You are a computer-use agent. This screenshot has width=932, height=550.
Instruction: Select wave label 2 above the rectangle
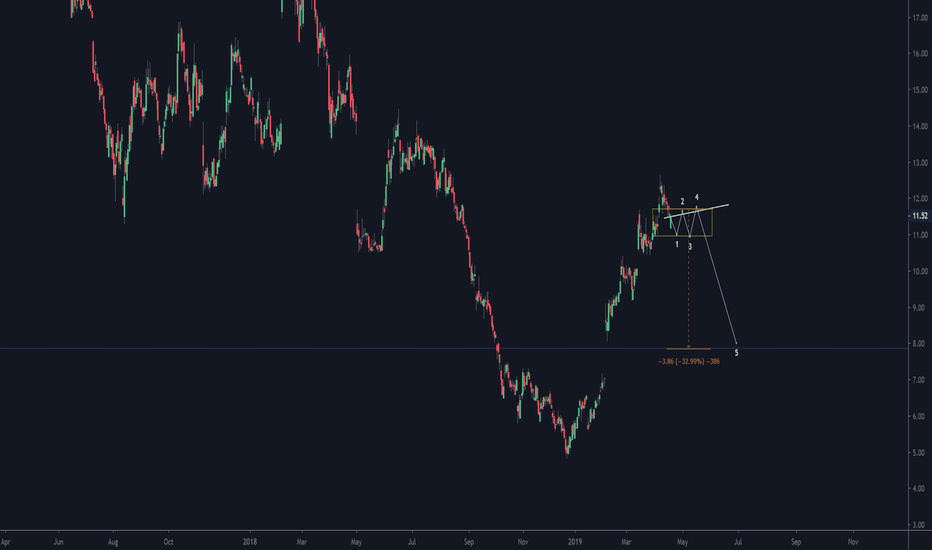[x=682, y=202]
